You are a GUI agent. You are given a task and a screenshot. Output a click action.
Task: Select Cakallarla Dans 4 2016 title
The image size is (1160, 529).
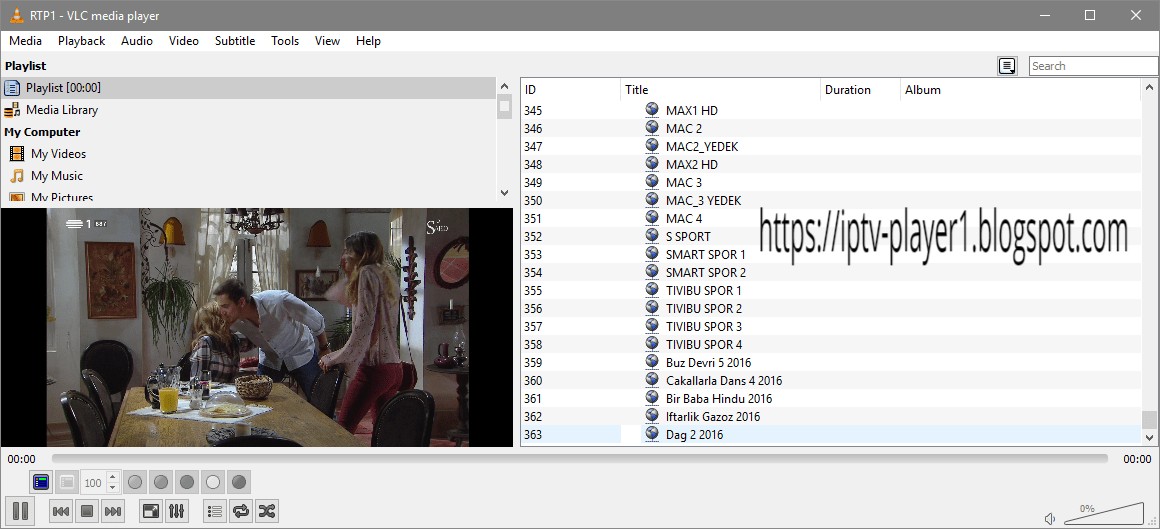[x=724, y=380]
